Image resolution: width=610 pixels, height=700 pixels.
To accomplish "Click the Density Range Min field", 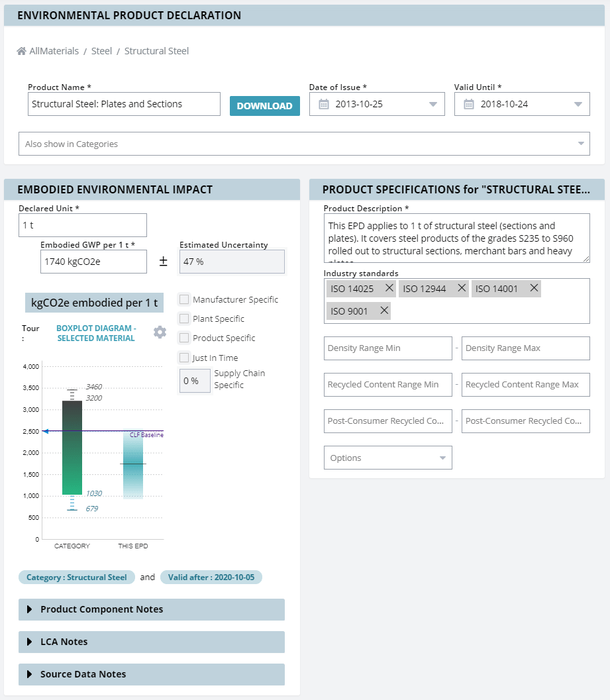I will pos(388,348).
